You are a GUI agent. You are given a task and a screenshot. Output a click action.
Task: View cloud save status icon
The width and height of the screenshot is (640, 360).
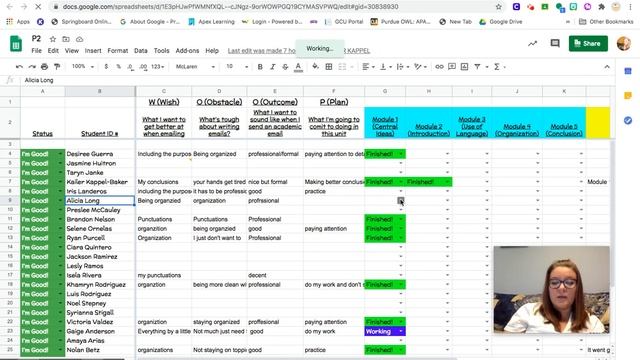coord(80,39)
